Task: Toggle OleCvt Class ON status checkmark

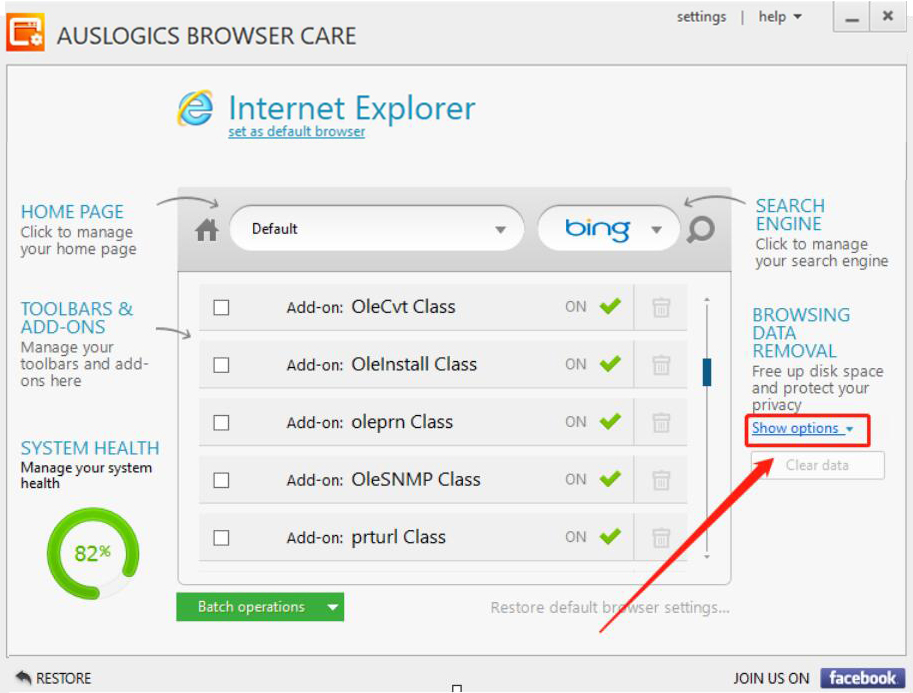Action: (610, 306)
